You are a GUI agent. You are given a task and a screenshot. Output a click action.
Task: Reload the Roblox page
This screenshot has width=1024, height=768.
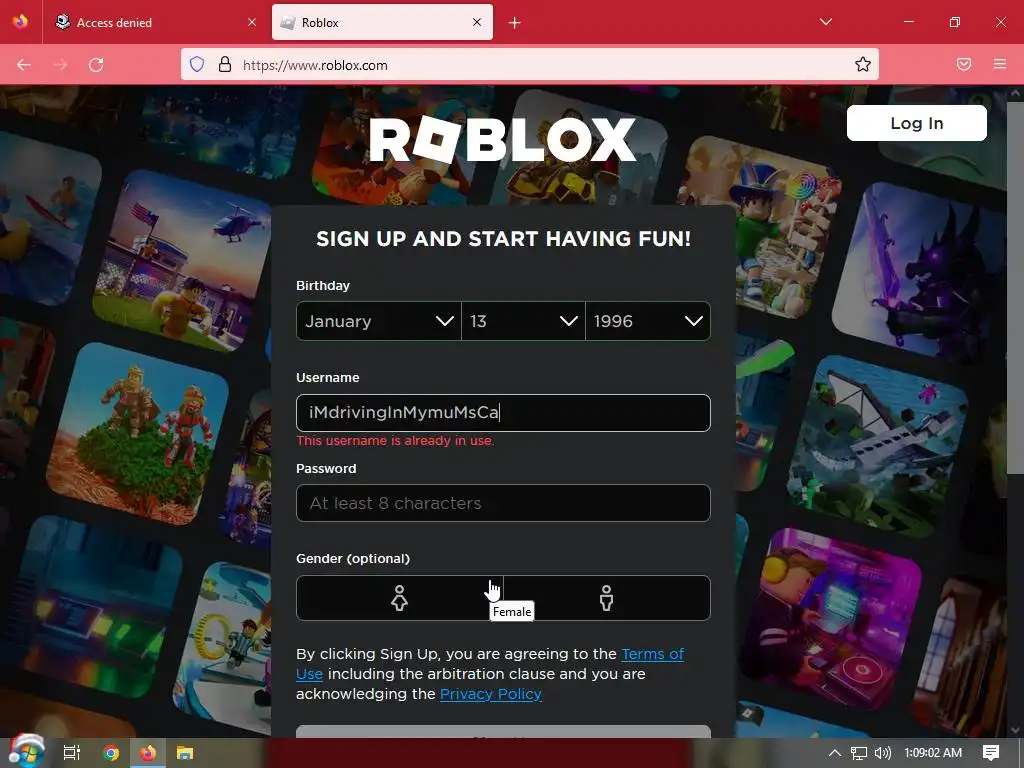click(96, 65)
